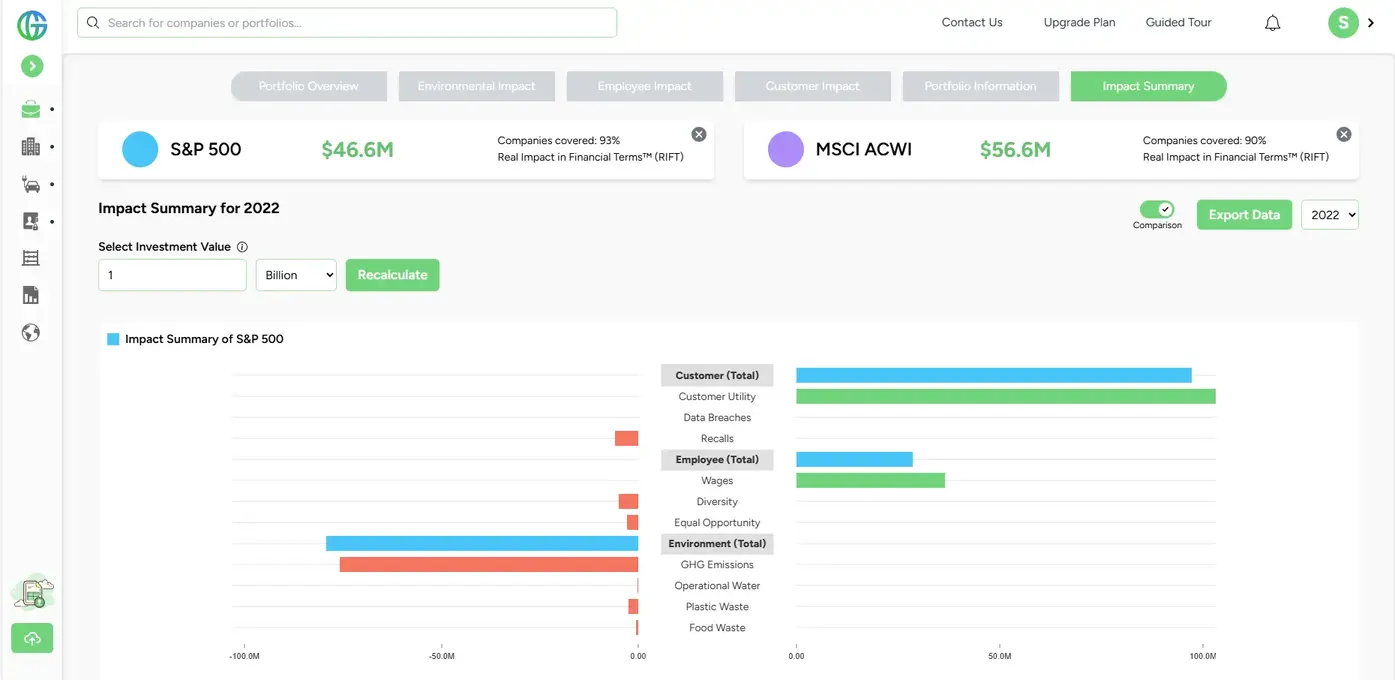Image resolution: width=1395 pixels, height=680 pixels.
Task: Click the Food Waste label
Action: [x=717, y=628]
